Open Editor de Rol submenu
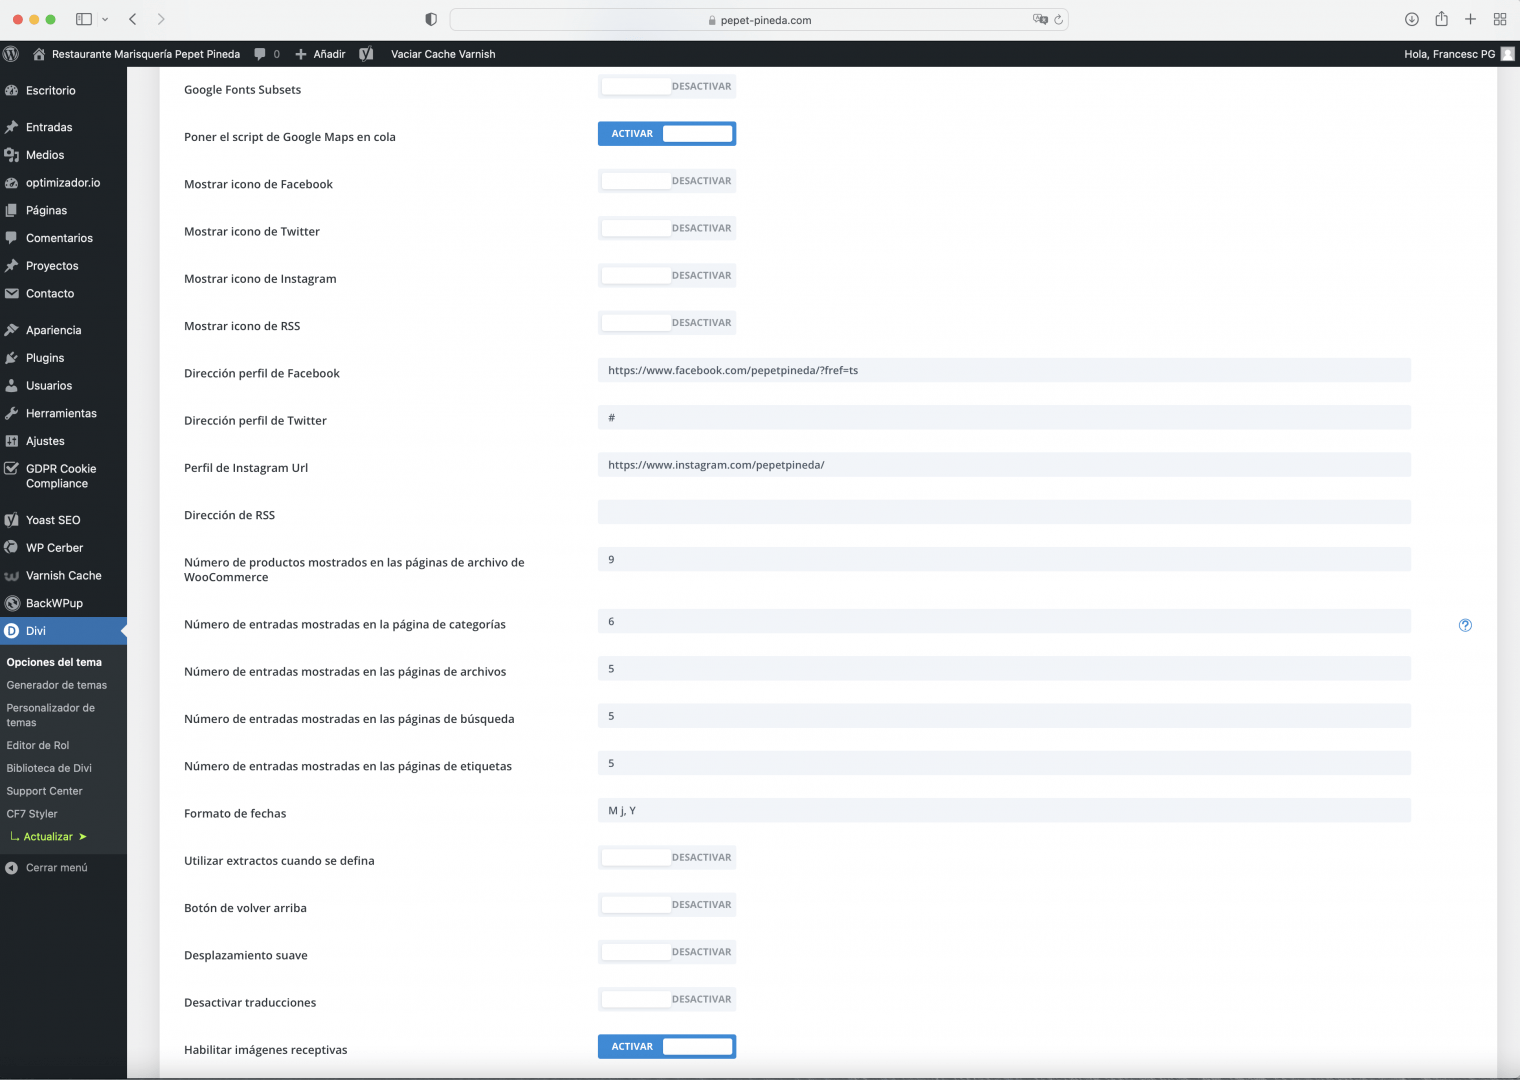 pos(38,745)
